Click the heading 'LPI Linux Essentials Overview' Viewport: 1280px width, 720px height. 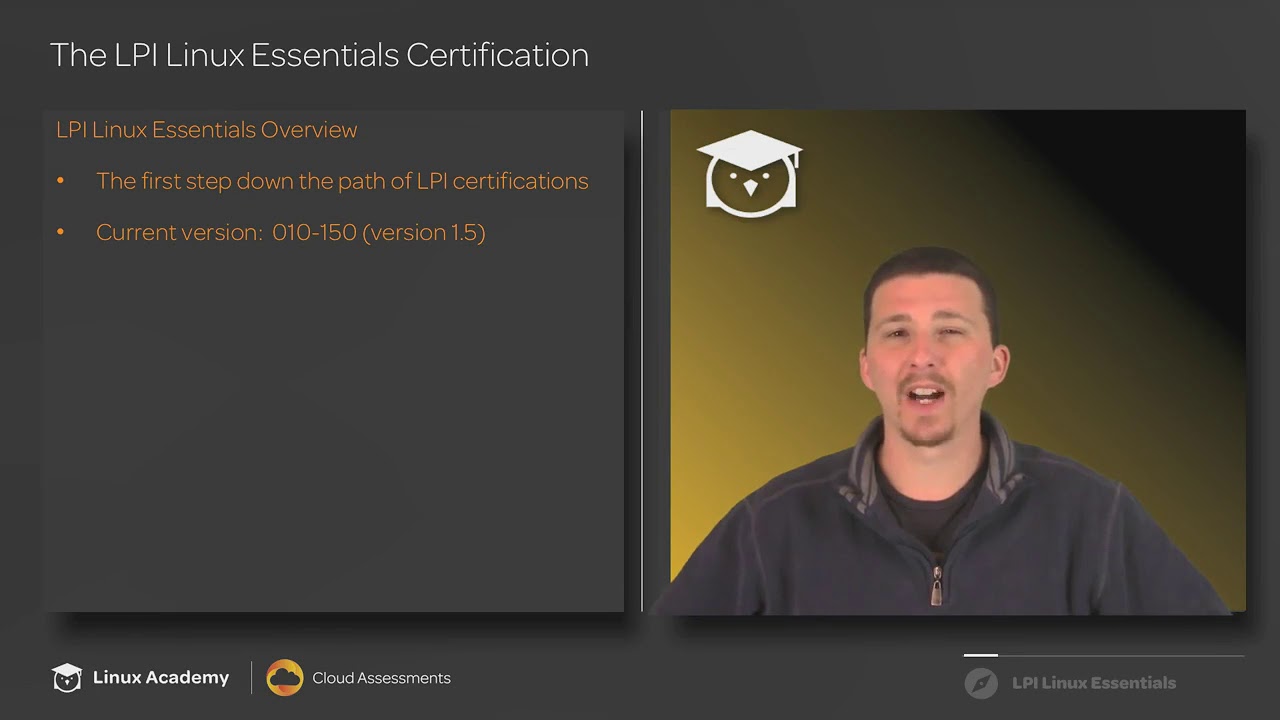tap(207, 130)
